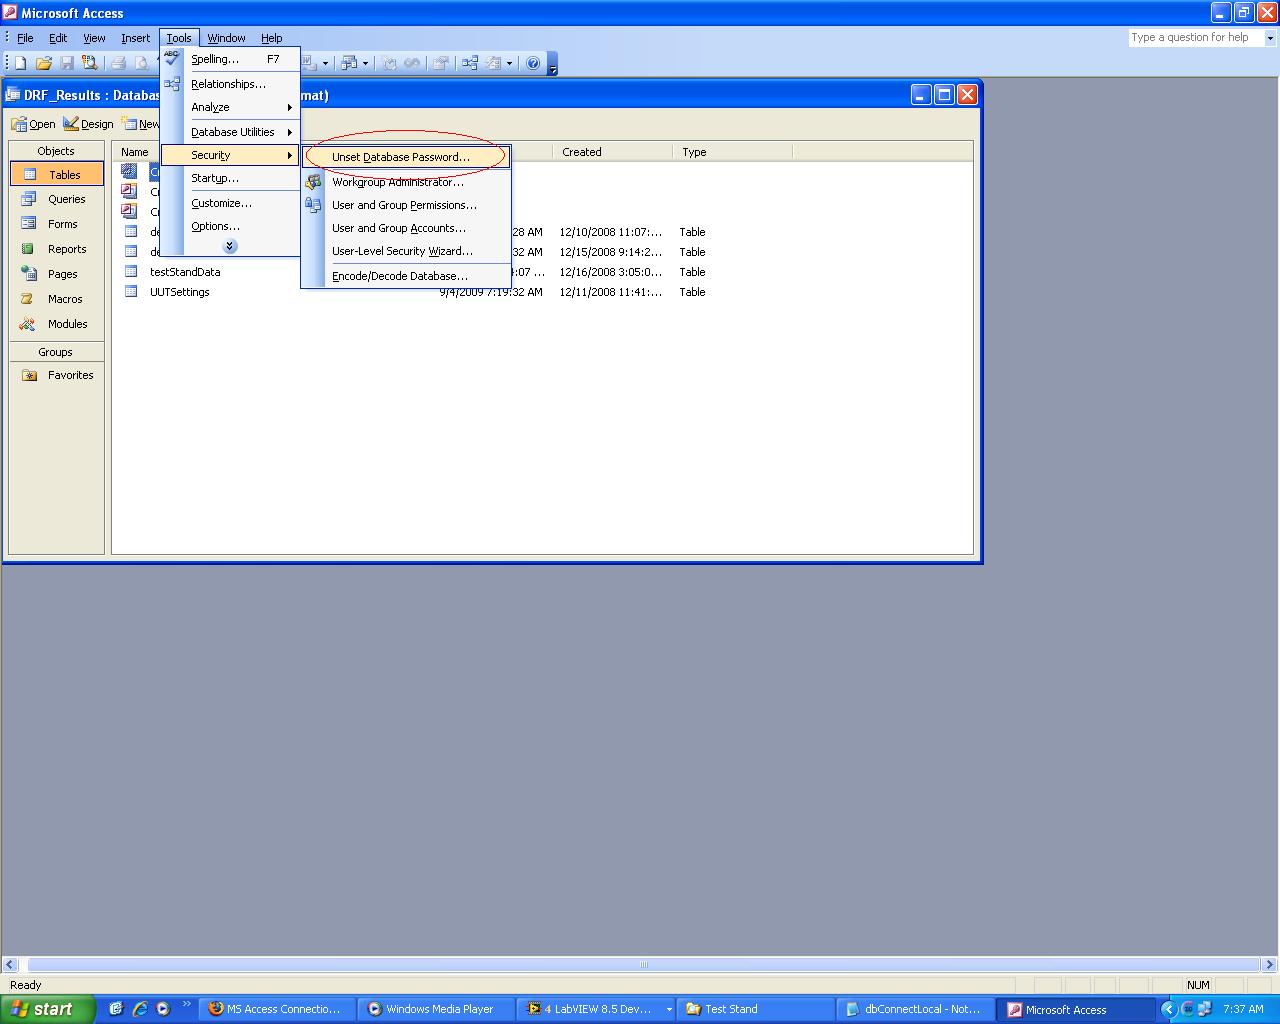Sort by the Type column header
The width and height of the screenshot is (1280, 1024).
click(x=732, y=152)
